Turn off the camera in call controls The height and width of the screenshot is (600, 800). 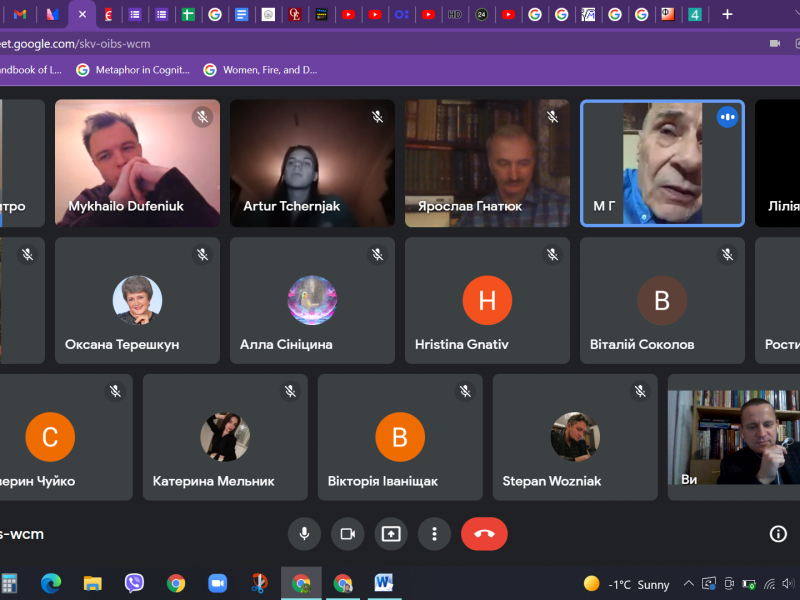click(x=347, y=534)
